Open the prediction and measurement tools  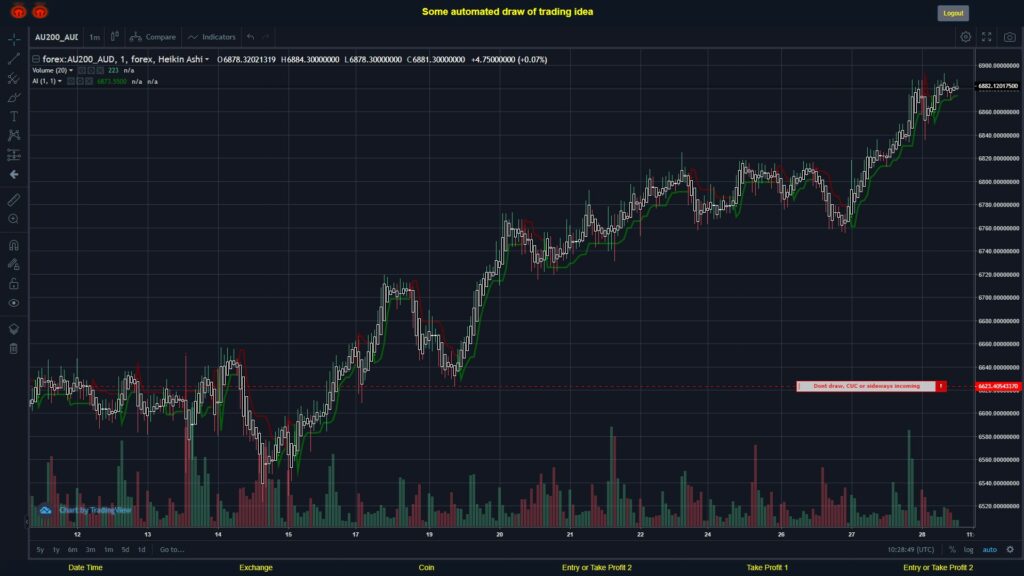[14, 155]
